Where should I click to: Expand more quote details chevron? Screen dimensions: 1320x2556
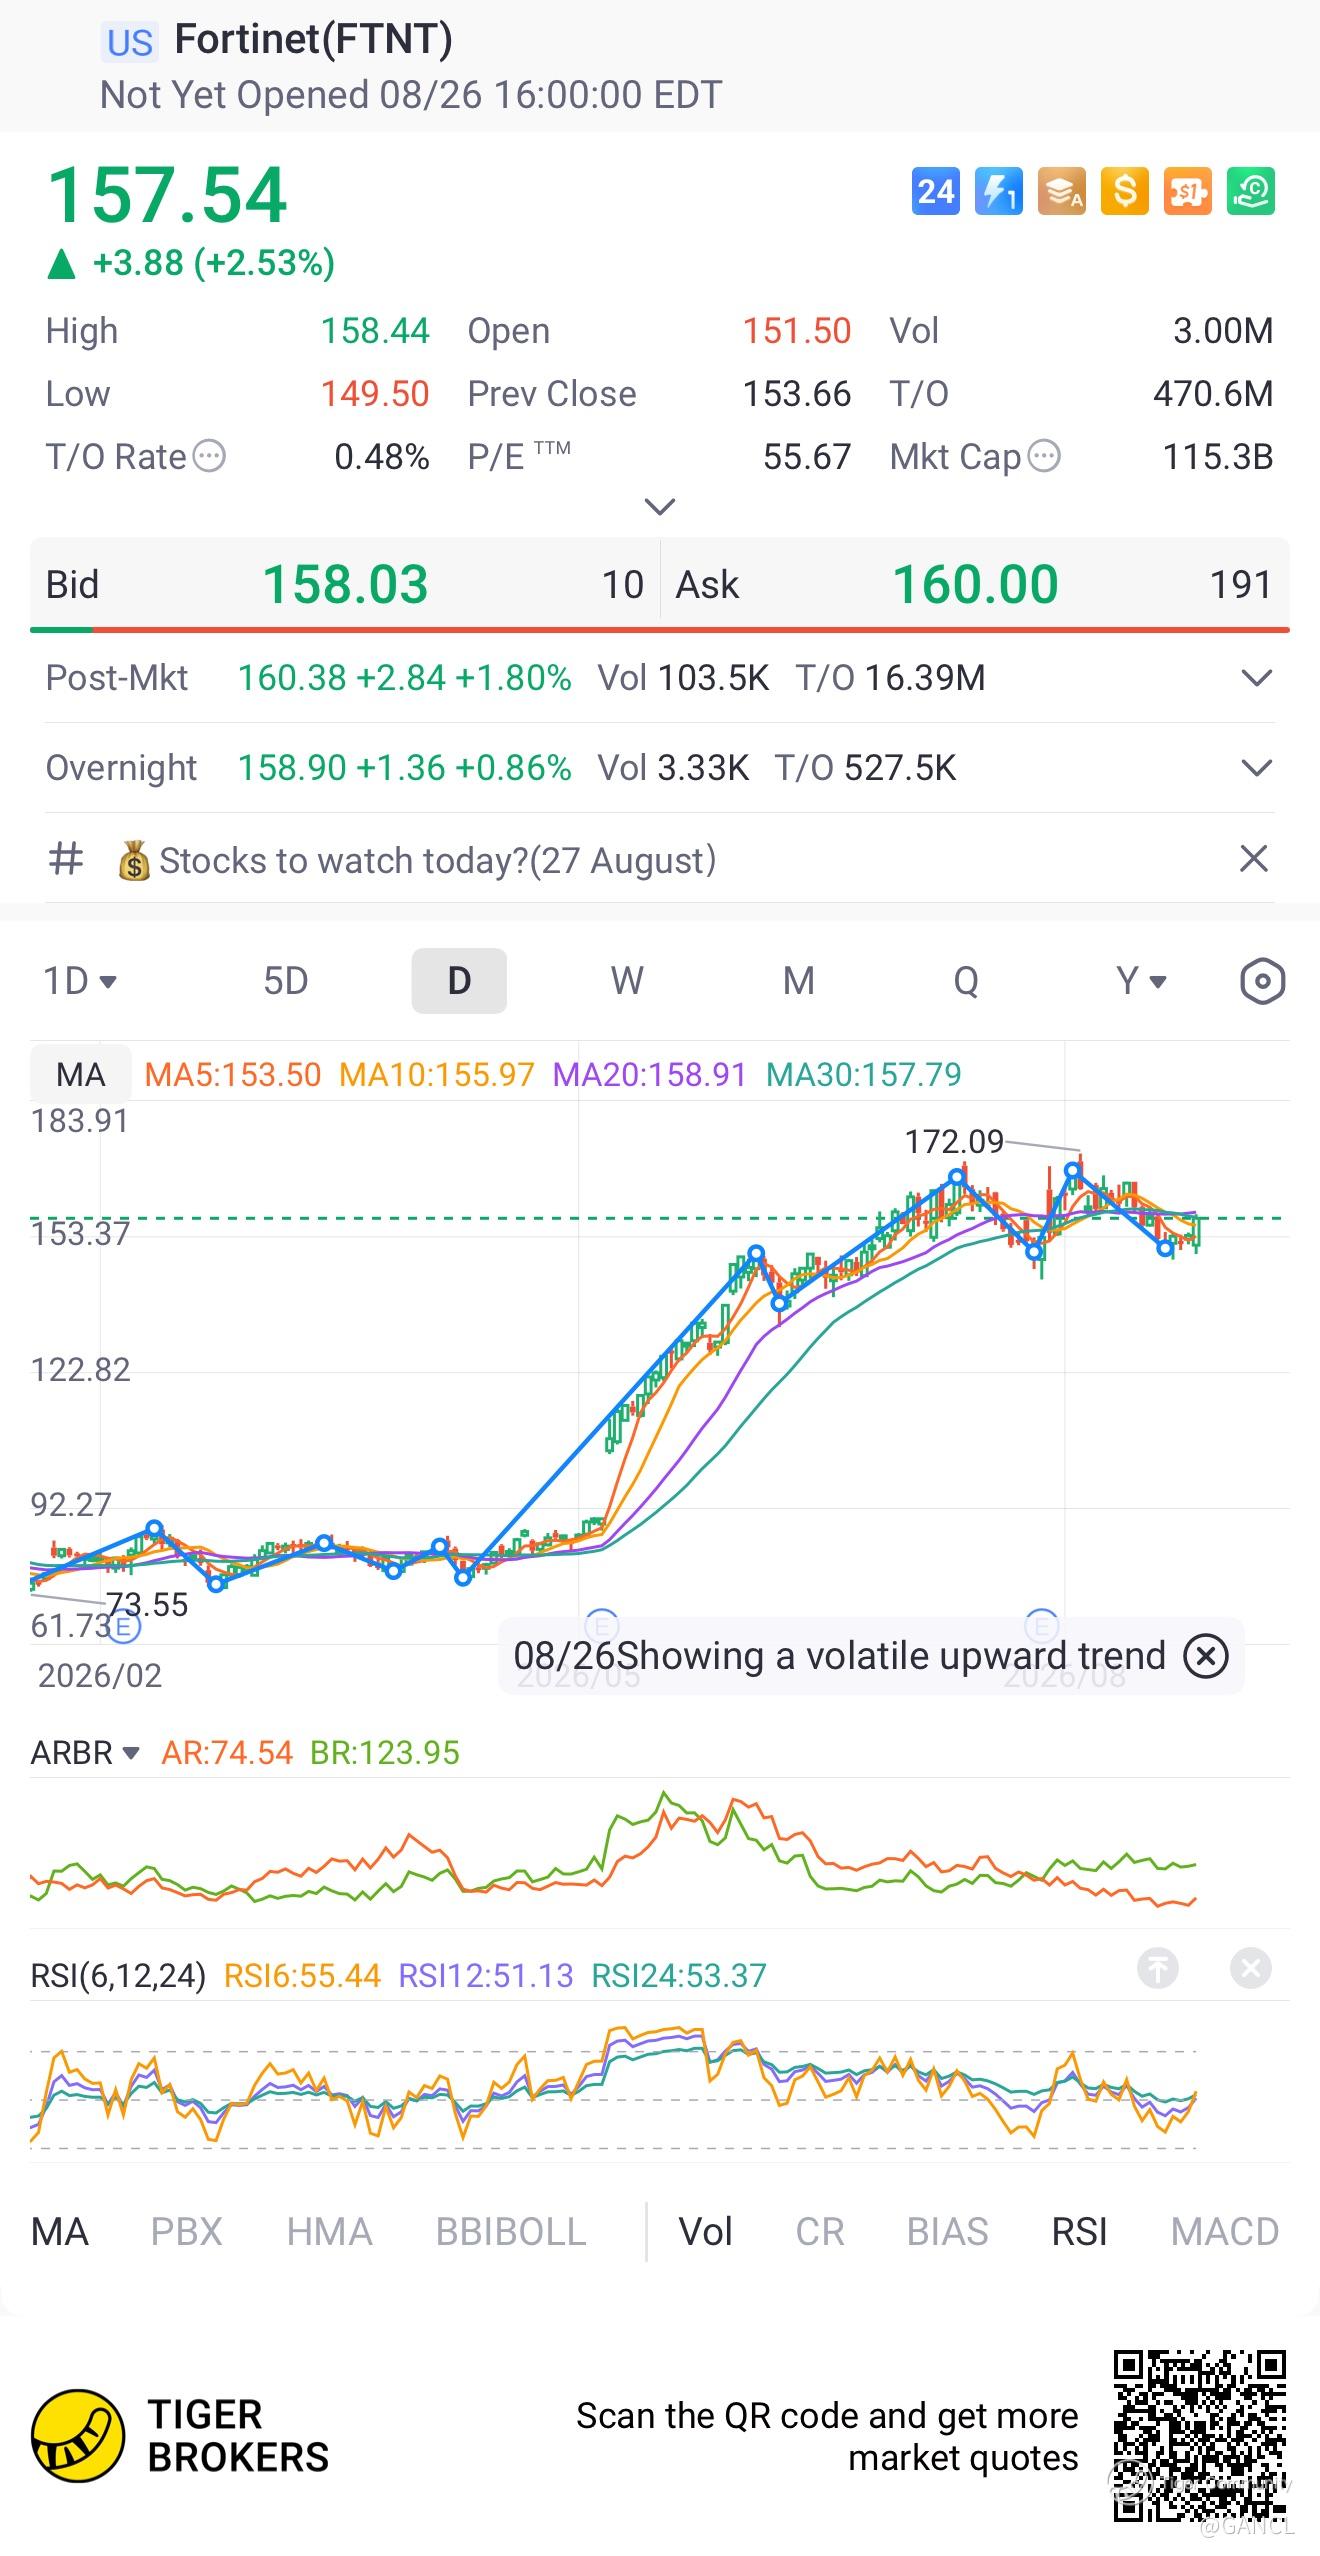pos(660,506)
